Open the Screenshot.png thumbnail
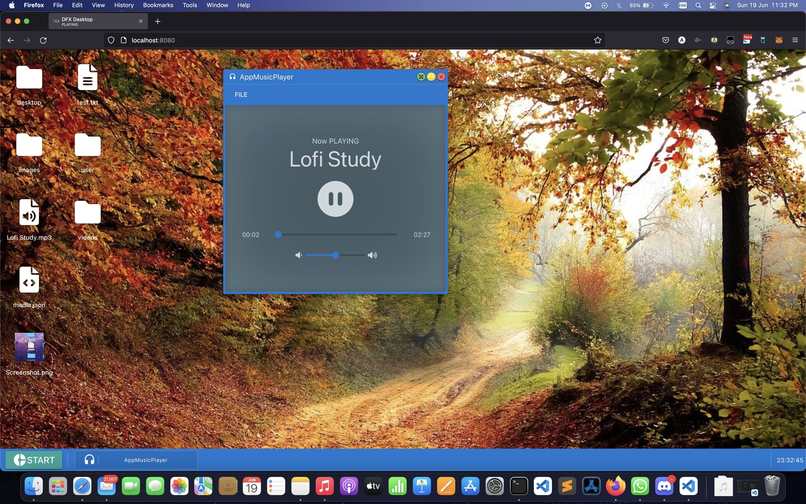 (x=29, y=347)
